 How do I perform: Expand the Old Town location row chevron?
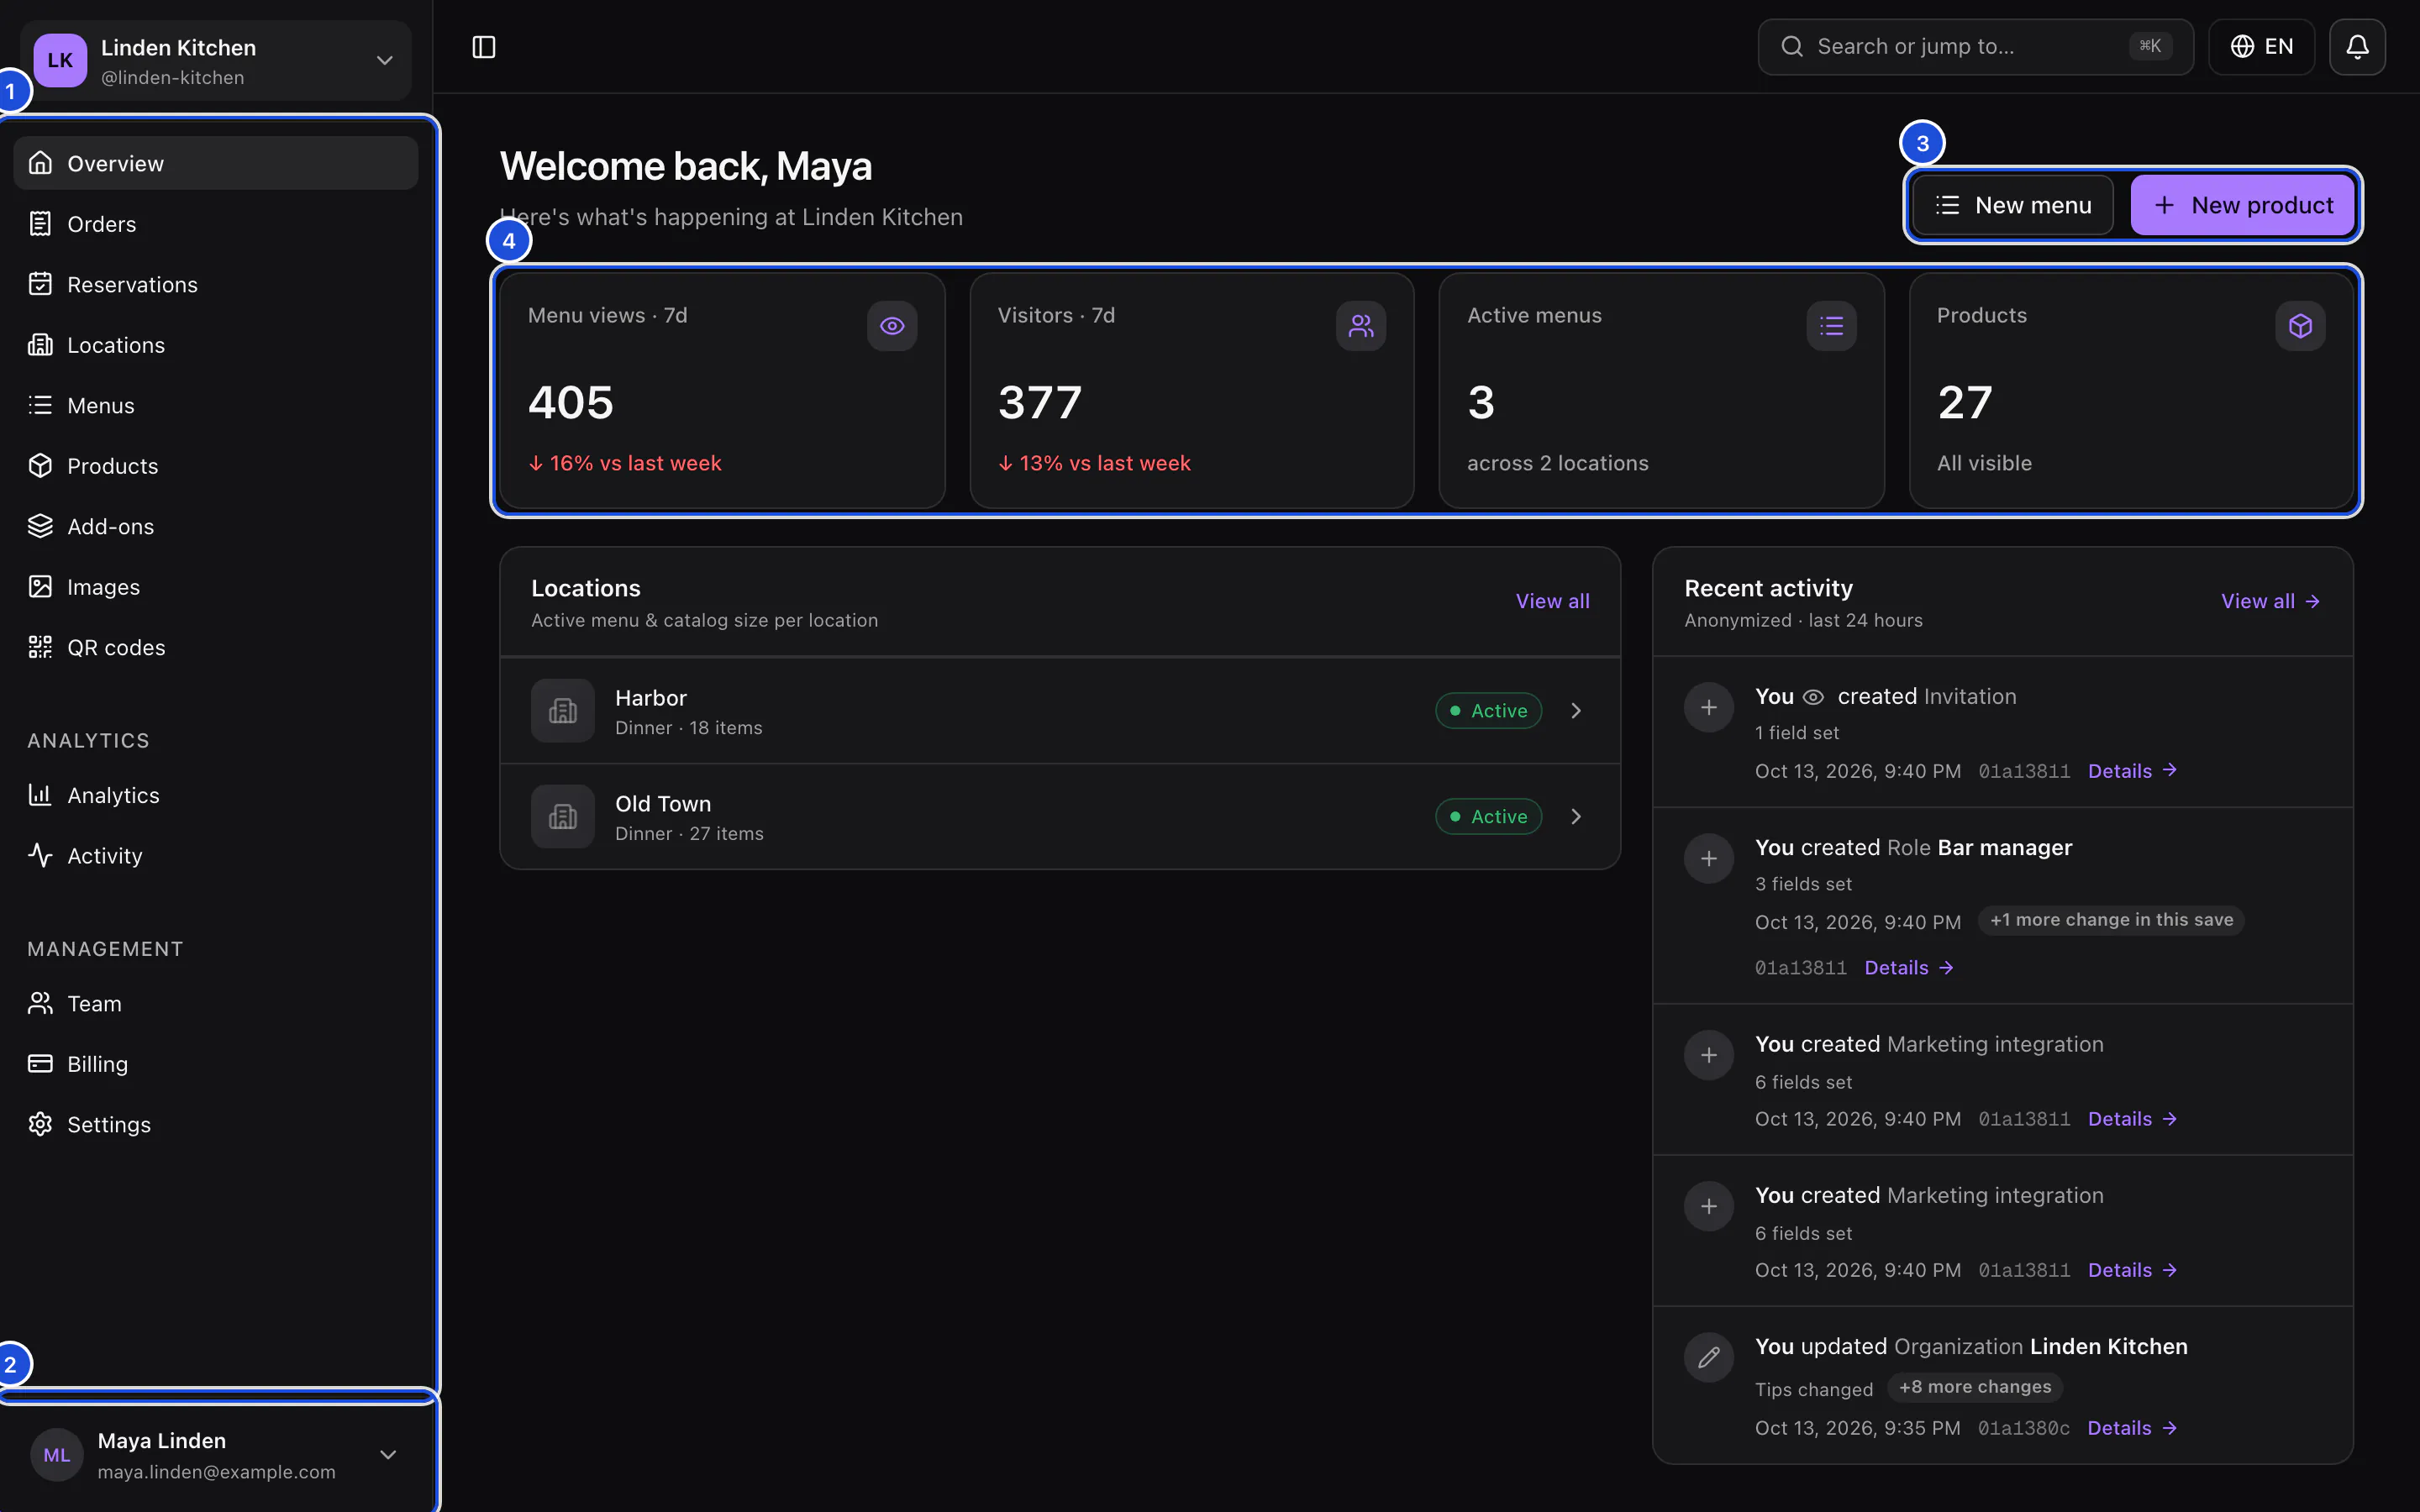click(1576, 817)
